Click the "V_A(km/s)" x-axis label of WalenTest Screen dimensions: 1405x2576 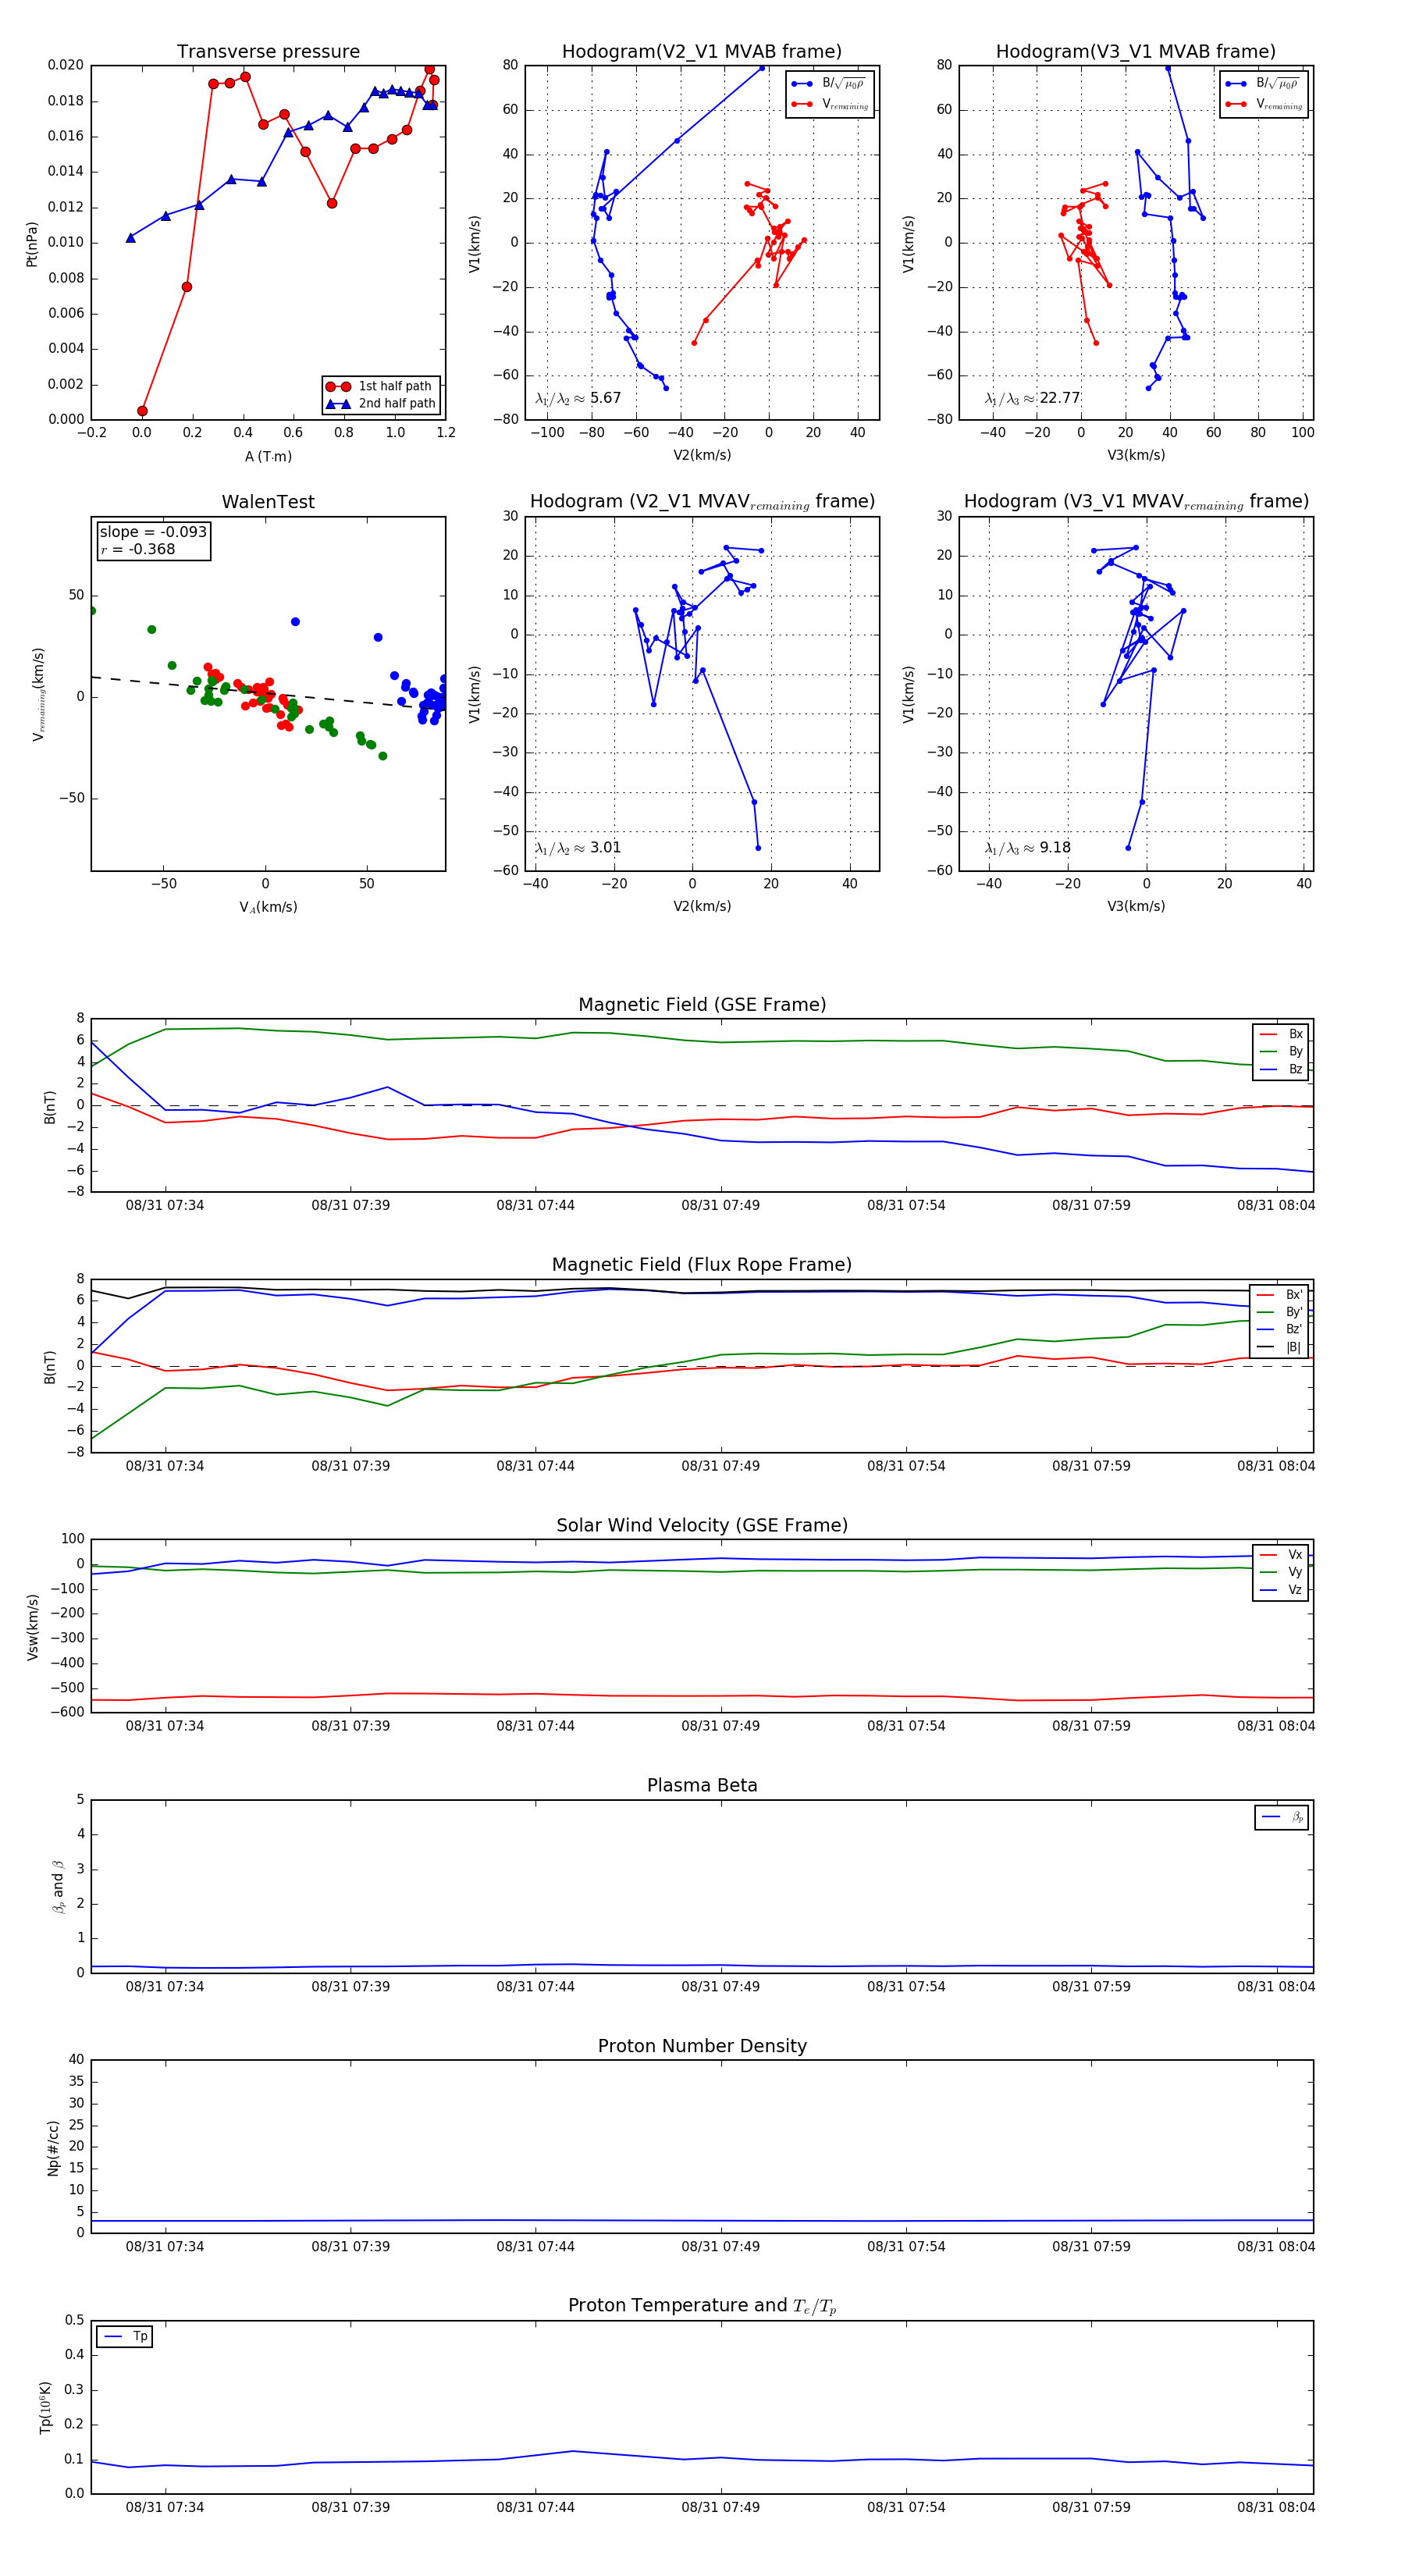pos(268,907)
